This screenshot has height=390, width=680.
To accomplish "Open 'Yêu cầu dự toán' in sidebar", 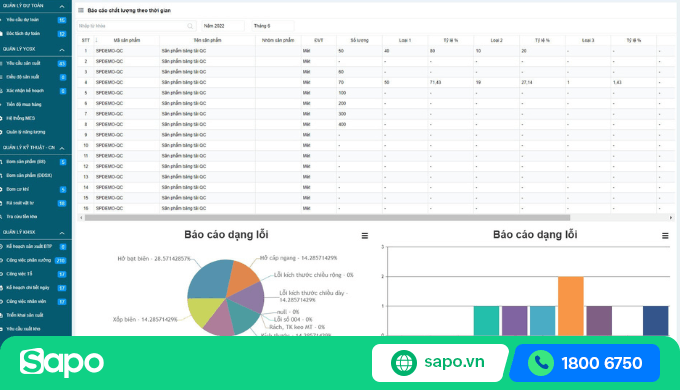I will point(23,20).
